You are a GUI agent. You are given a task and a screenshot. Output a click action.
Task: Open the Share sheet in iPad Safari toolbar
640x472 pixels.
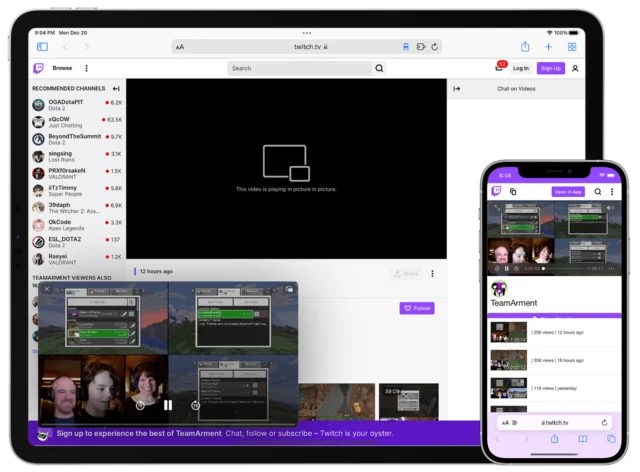pyautogui.click(x=525, y=47)
